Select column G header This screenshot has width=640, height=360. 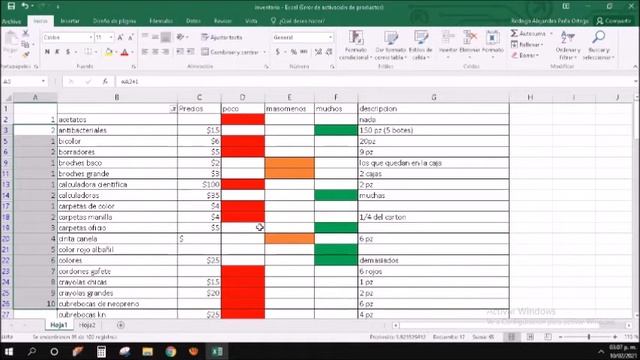click(433, 97)
